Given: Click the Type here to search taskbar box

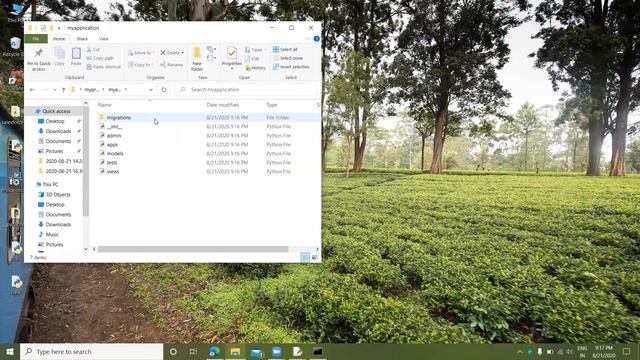Looking at the screenshot, I should pos(92,351).
